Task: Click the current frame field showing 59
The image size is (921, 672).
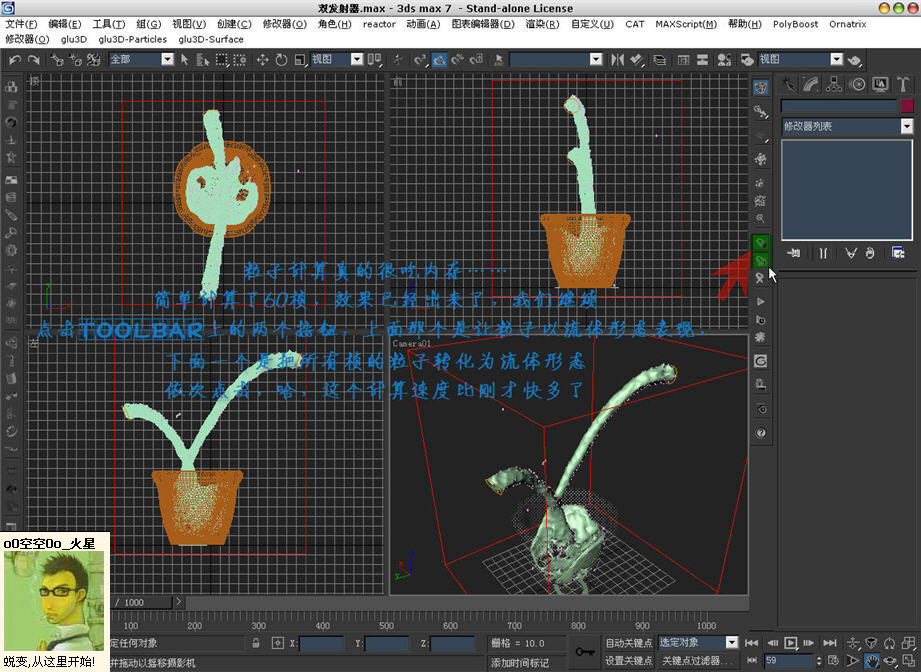Action: (x=789, y=661)
